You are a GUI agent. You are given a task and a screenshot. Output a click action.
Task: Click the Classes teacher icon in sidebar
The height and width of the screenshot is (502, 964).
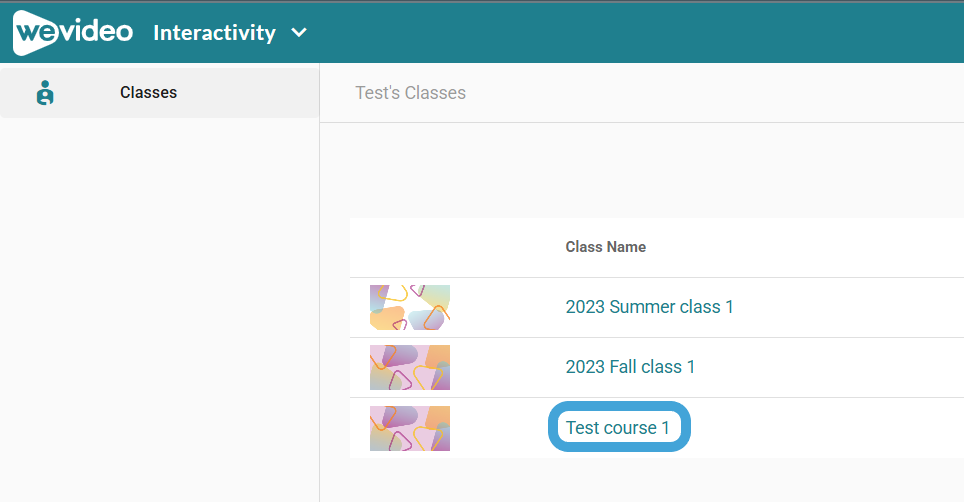point(45,93)
